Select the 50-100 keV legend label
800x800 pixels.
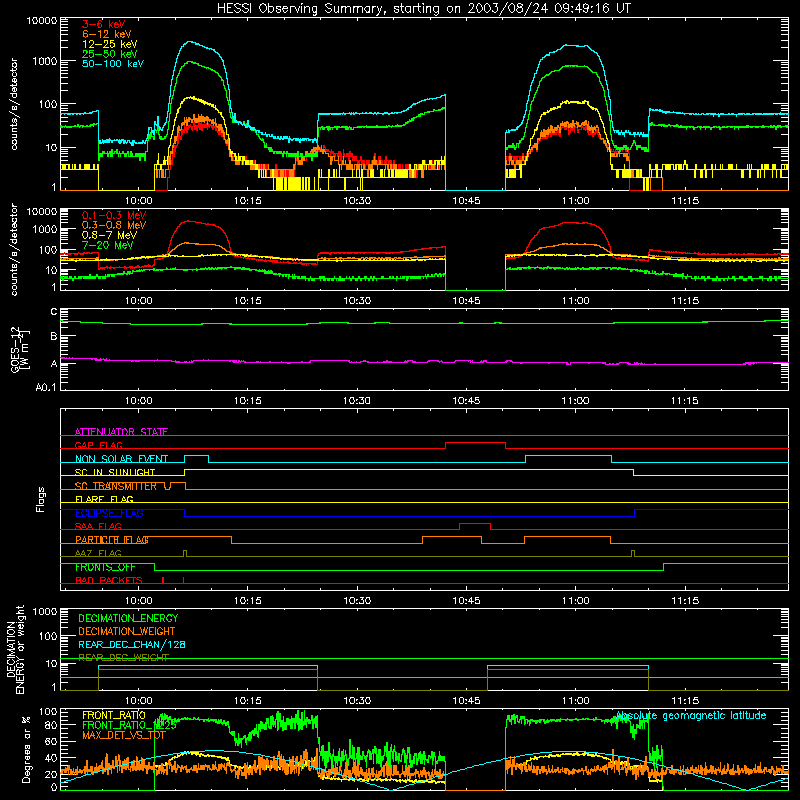(113, 64)
